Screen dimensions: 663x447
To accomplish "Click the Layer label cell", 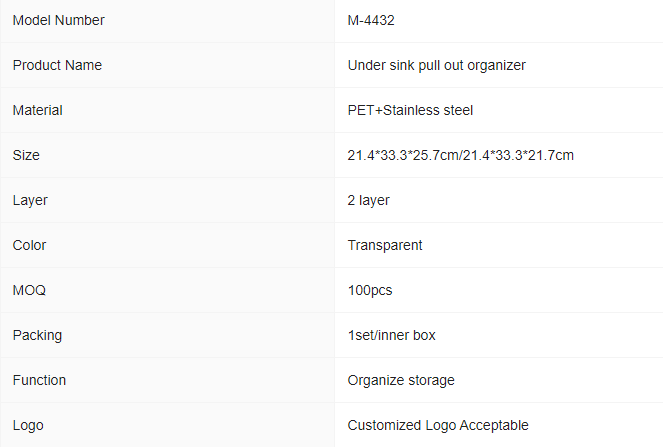I will point(167,200).
